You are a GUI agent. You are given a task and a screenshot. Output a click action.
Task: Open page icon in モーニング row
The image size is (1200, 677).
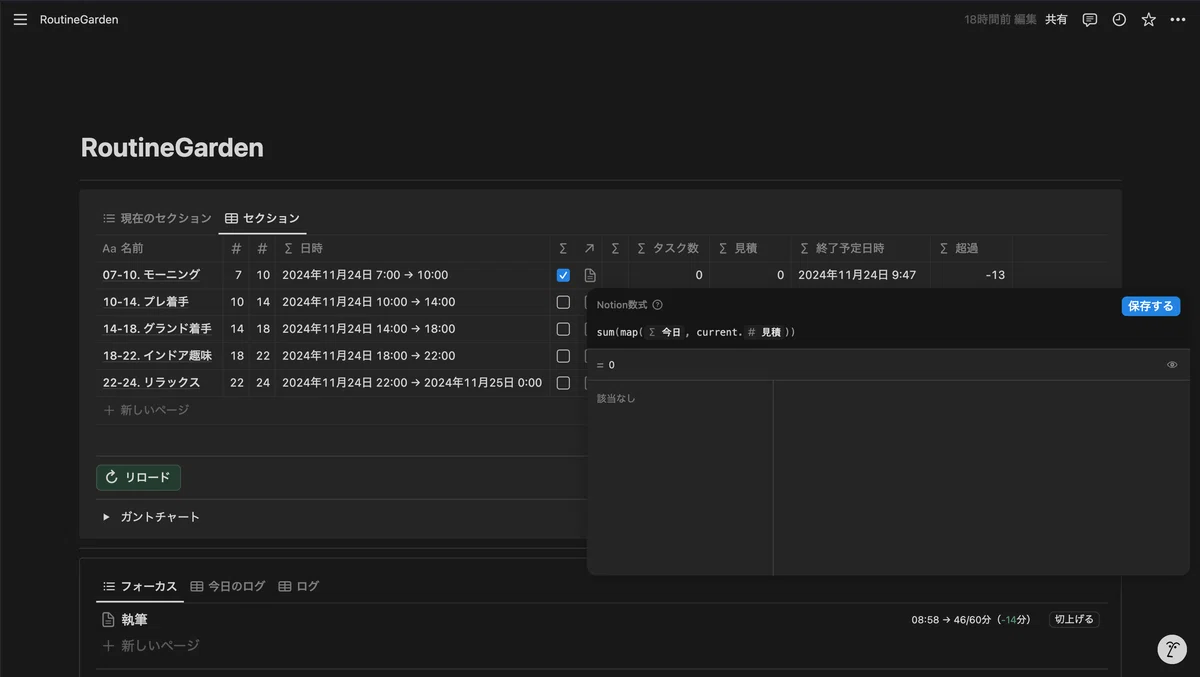pyautogui.click(x=590, y=275)
